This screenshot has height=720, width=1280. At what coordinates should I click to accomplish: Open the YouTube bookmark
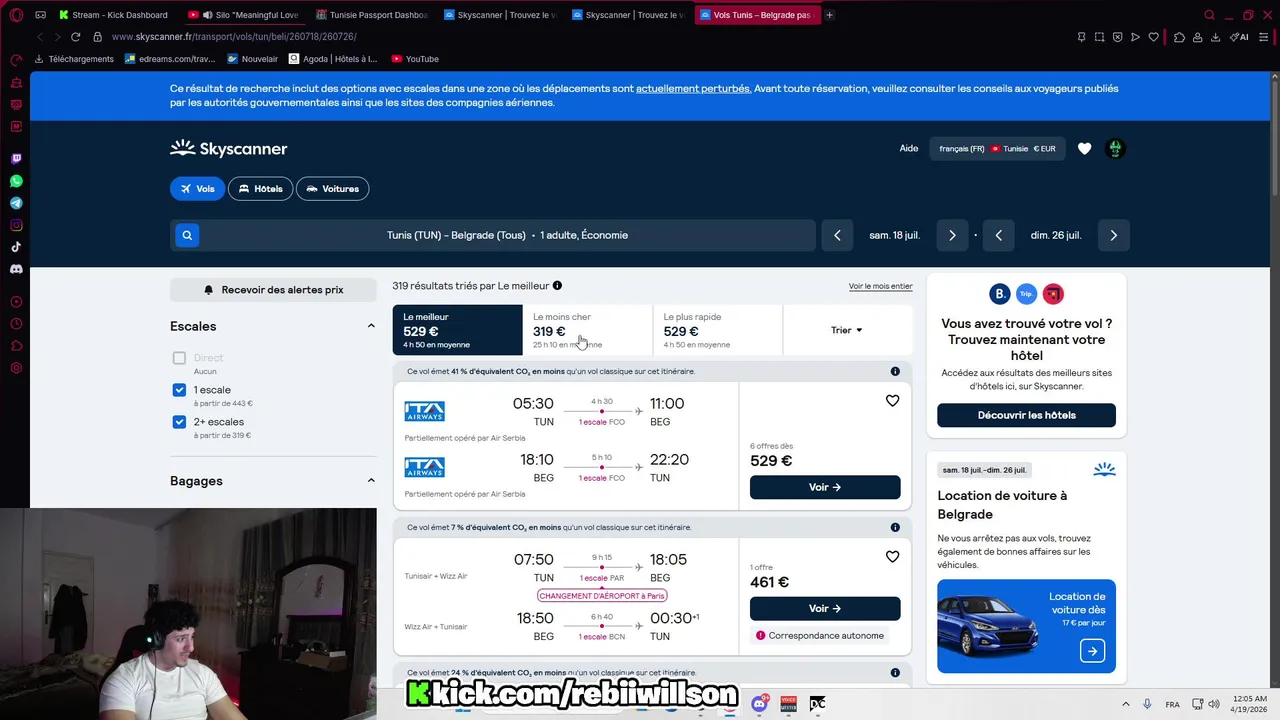415,59
